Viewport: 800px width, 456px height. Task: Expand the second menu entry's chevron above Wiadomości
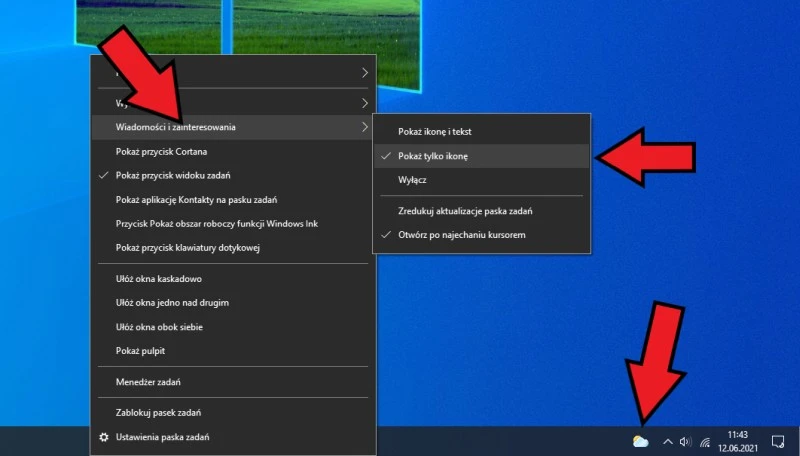(x=364, y=103)
